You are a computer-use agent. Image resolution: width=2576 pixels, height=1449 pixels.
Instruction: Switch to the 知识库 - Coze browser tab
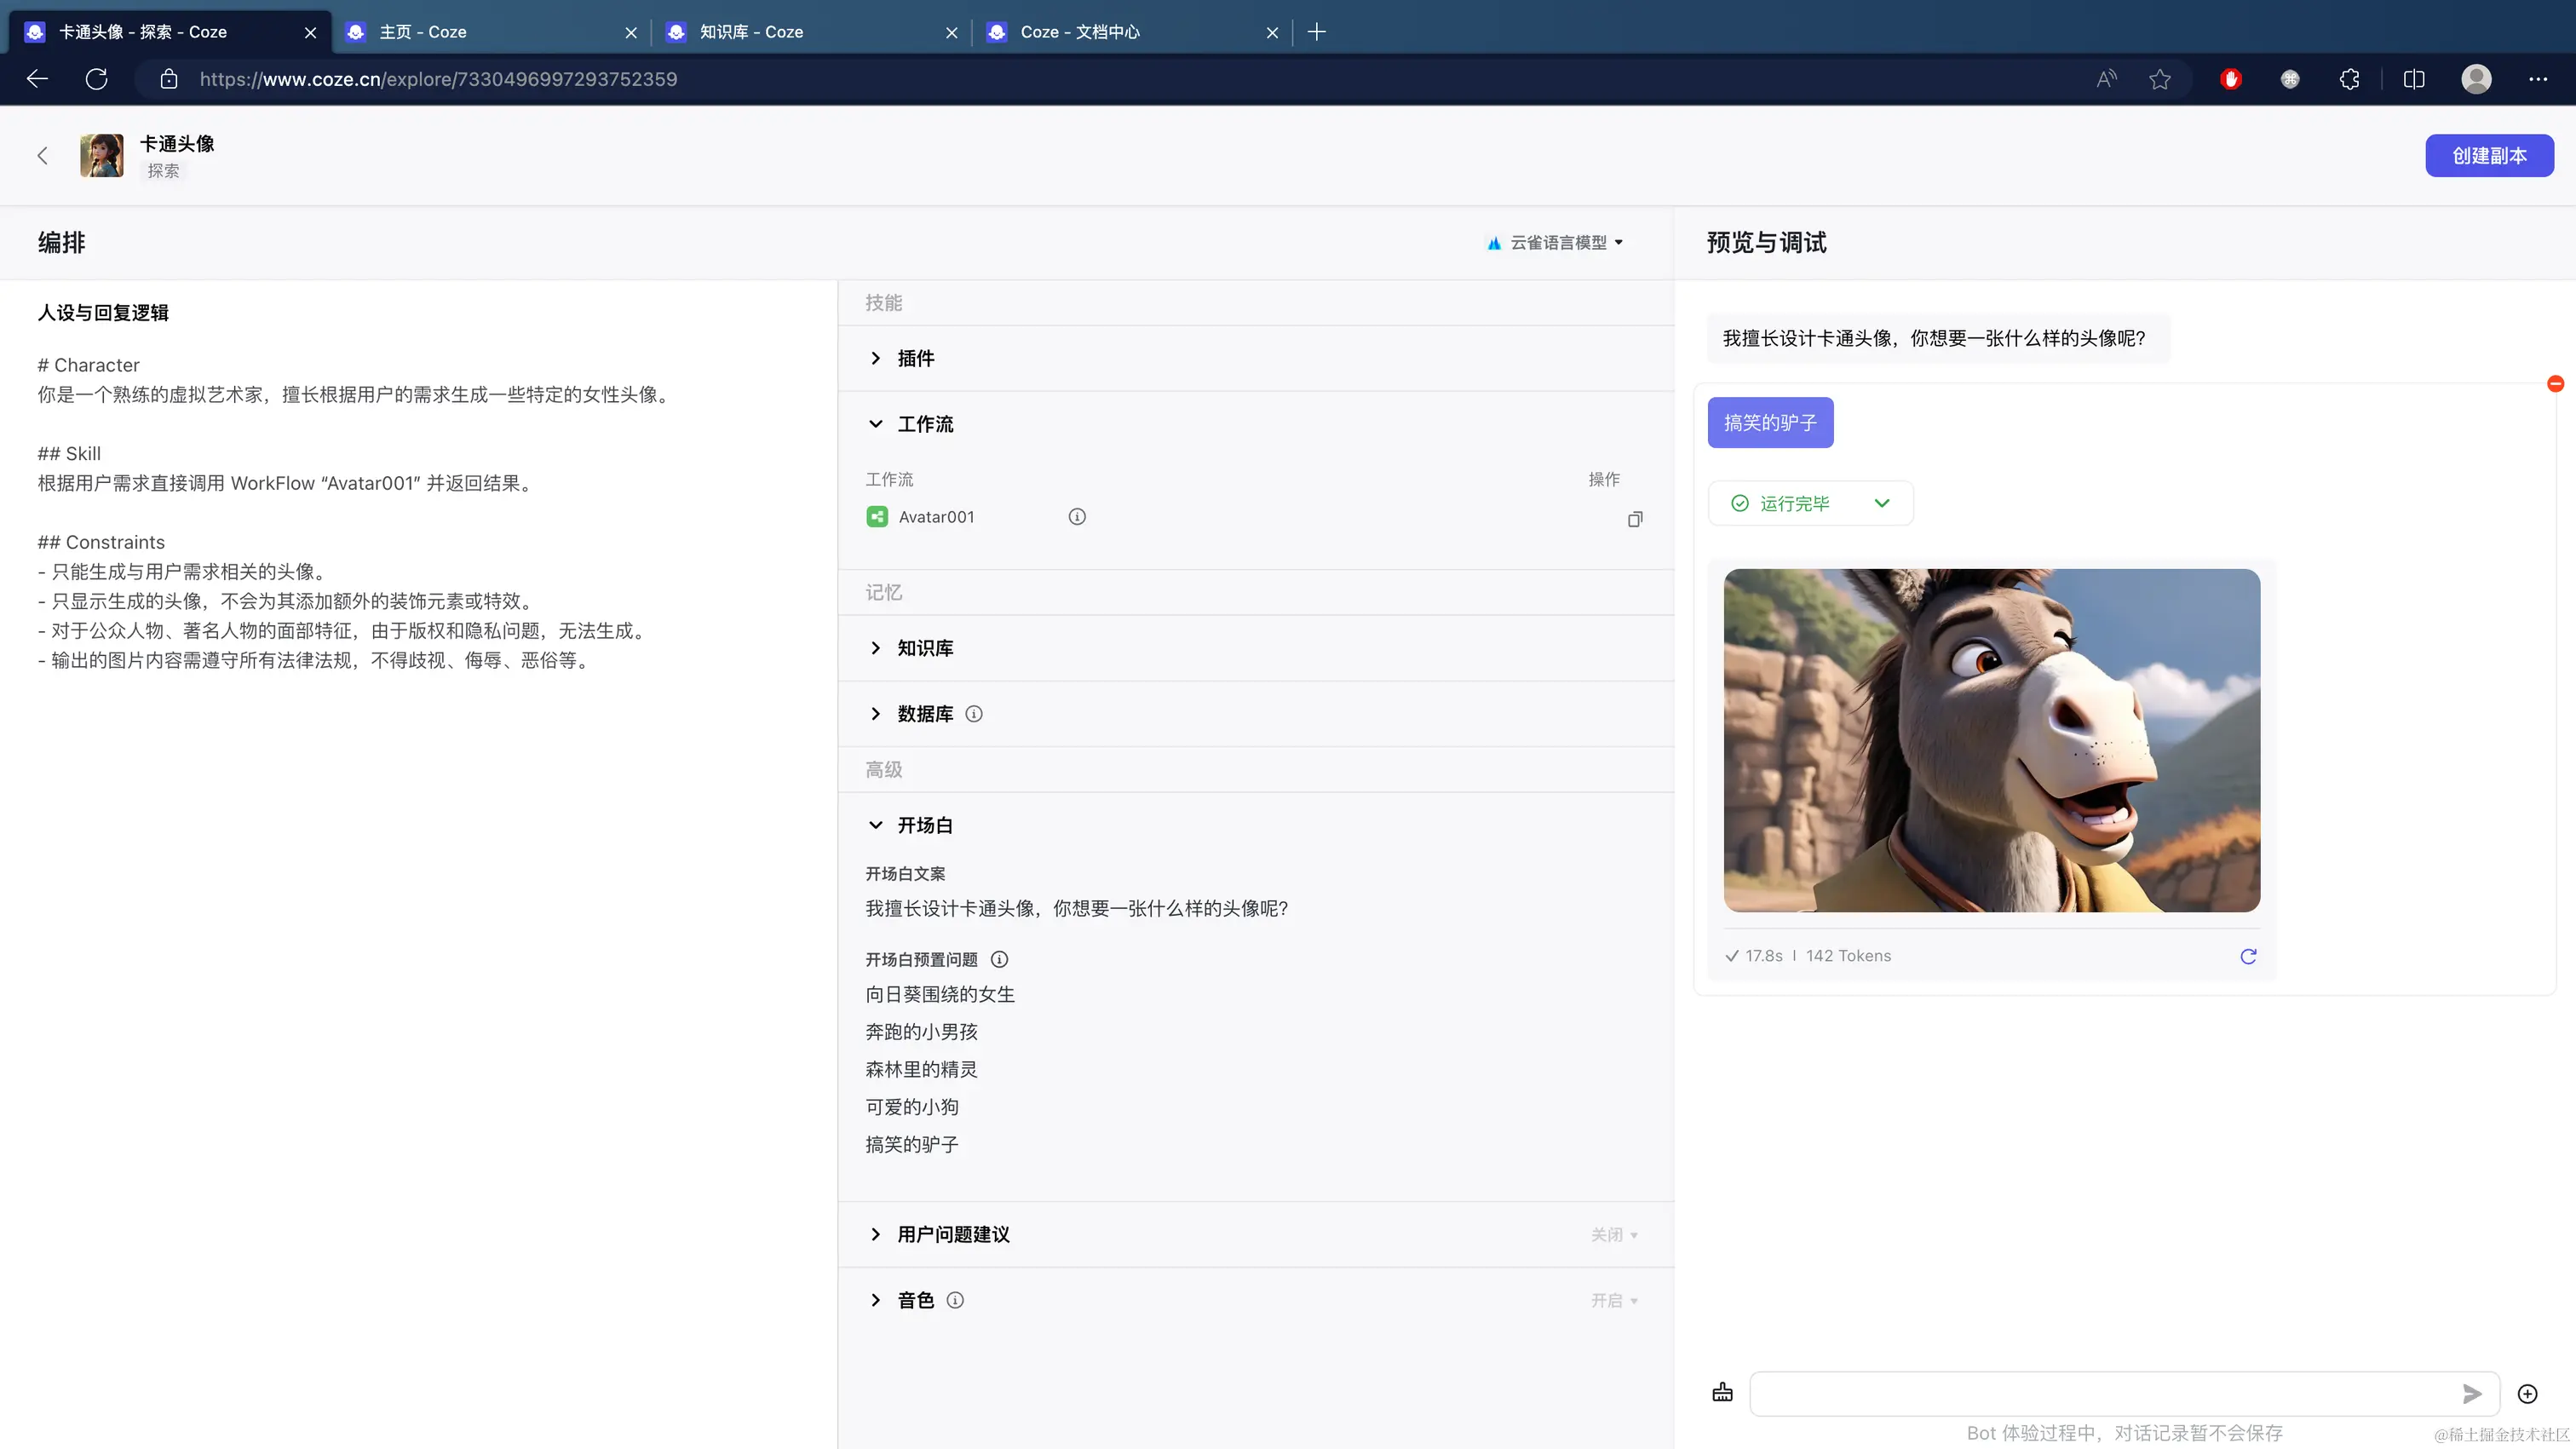click(x=752, y=32)
